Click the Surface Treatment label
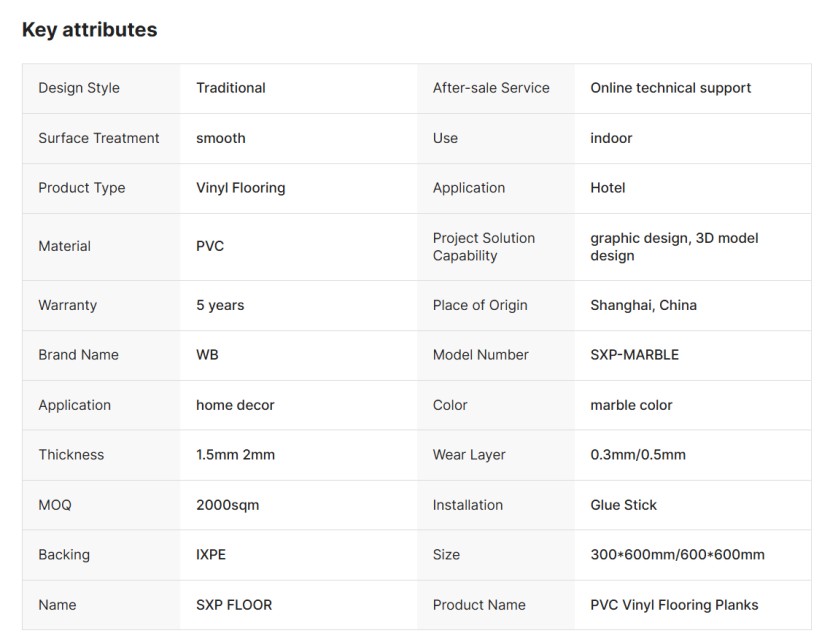 pyautogui.click(x=99, y=138)
